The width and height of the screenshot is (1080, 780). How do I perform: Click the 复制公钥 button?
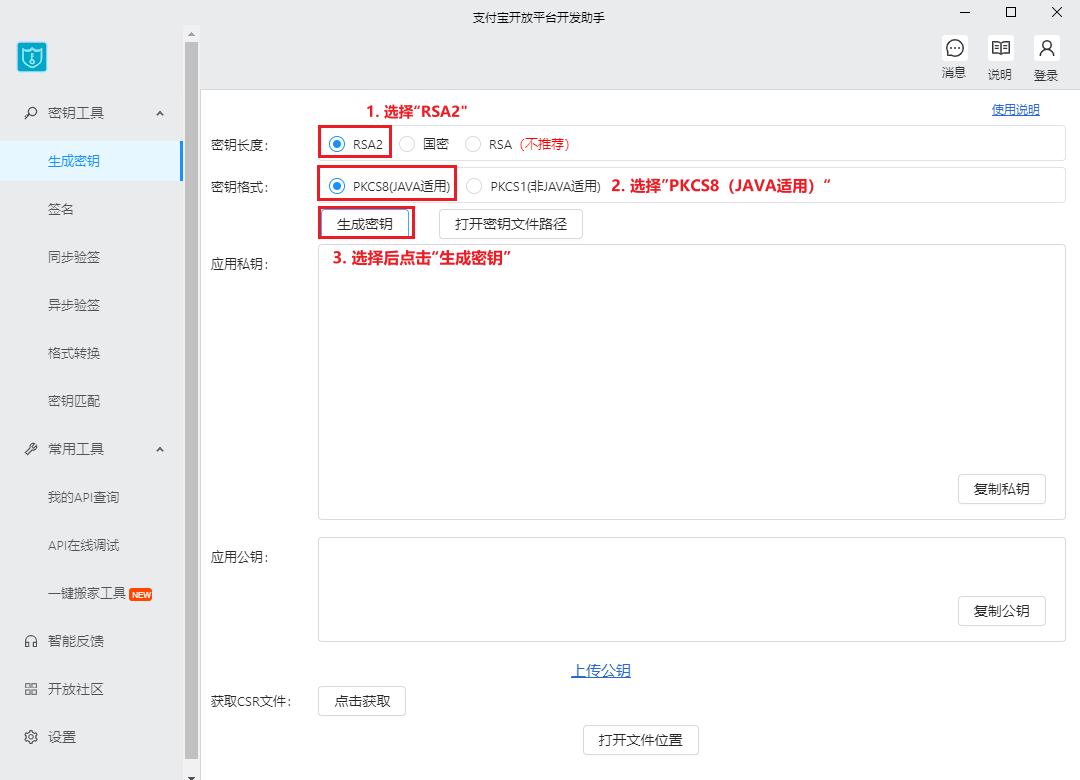coord(1001,611)
